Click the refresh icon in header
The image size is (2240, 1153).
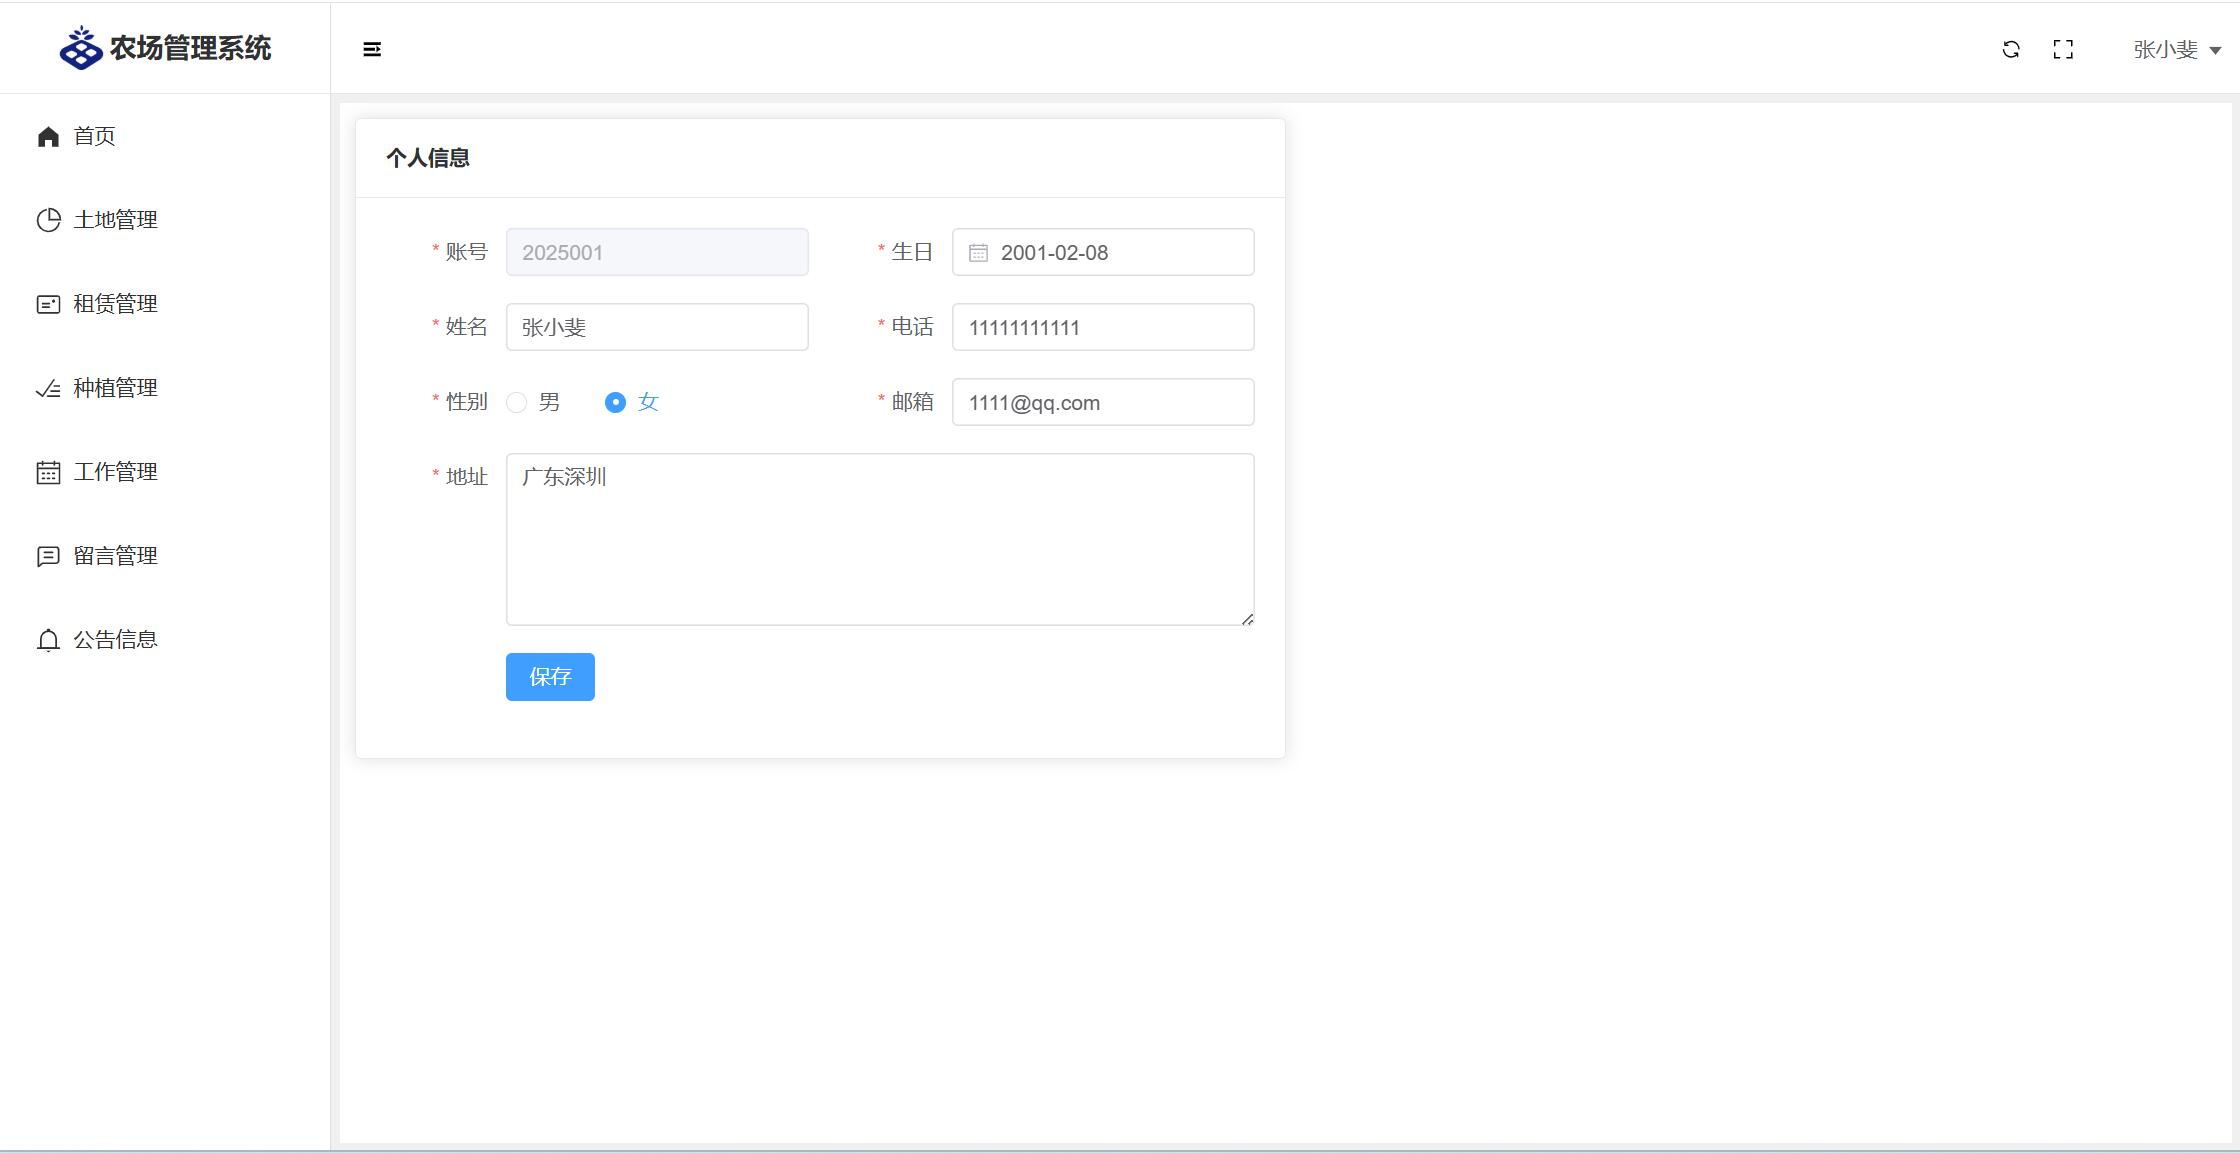2011,49
